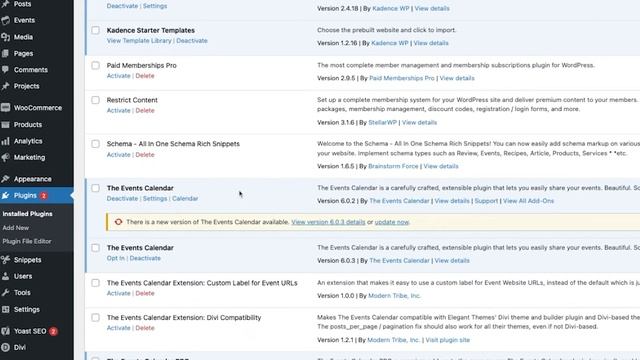
Task: Delete Paid Memberships Pro plugin
Action: [x=145, y=76]
